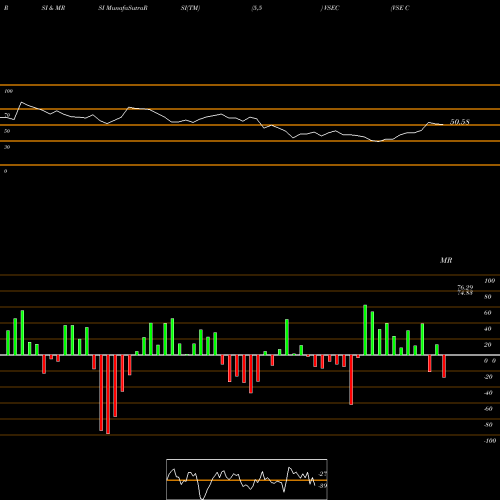Click the -39 value in mini chart
Image resolution: width=500 pixels, height=500 pixels.
(323, 485)
